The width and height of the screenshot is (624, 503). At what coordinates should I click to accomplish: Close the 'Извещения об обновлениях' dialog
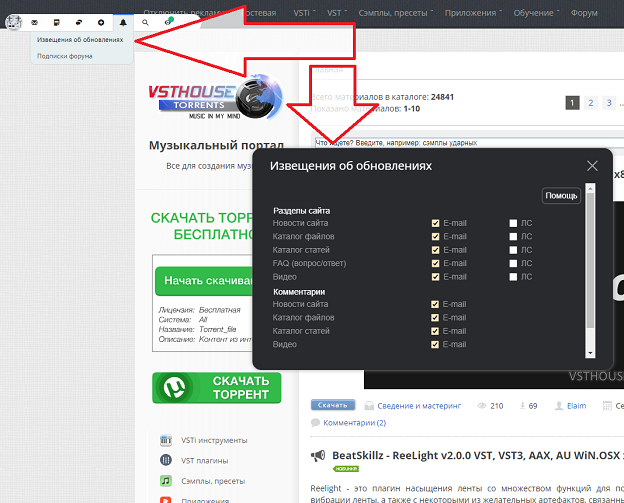click(592, 166)
